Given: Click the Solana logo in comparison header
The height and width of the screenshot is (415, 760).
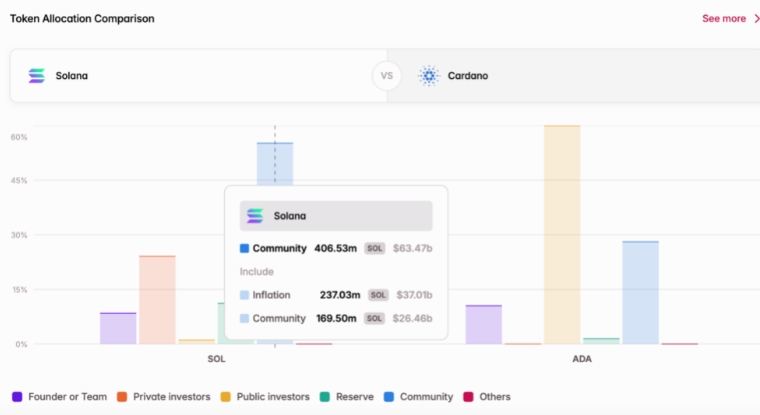Looking at the screenshot, I should pos(37,76).
